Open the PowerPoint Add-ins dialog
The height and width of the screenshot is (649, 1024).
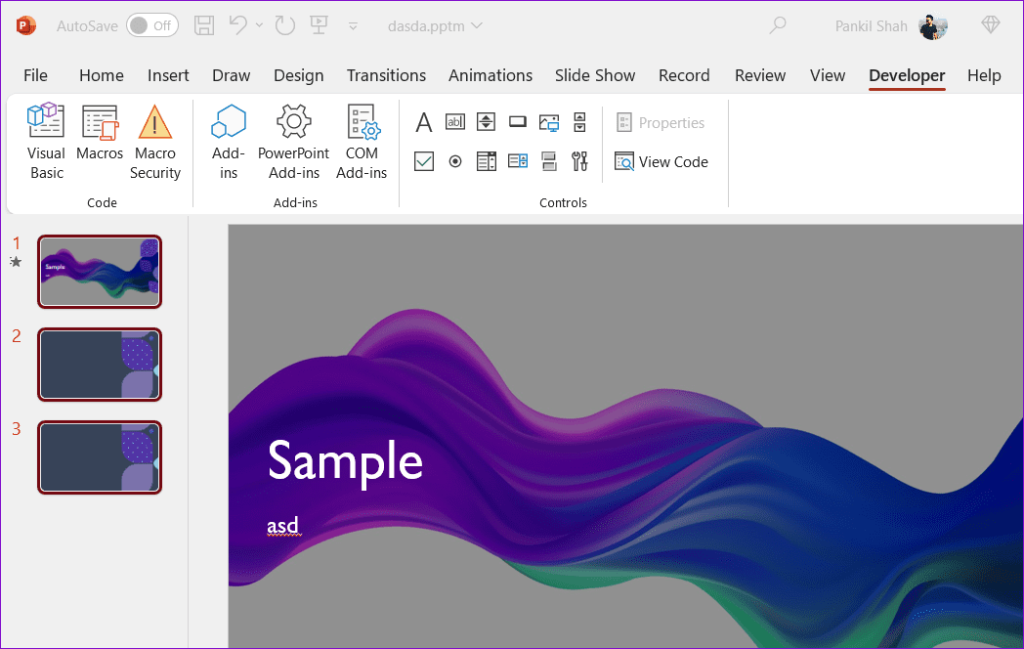(293, 140)
